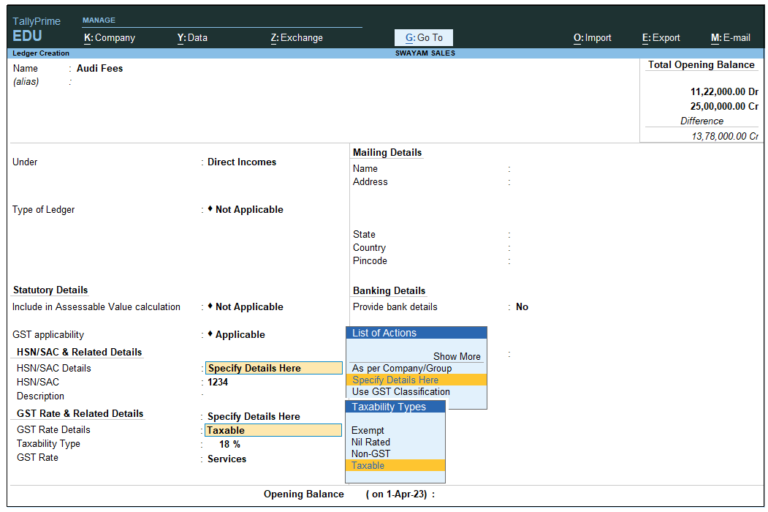Click the Mailing Details Name label
This screenshot has height=512, width=768.
coord(365,169)
